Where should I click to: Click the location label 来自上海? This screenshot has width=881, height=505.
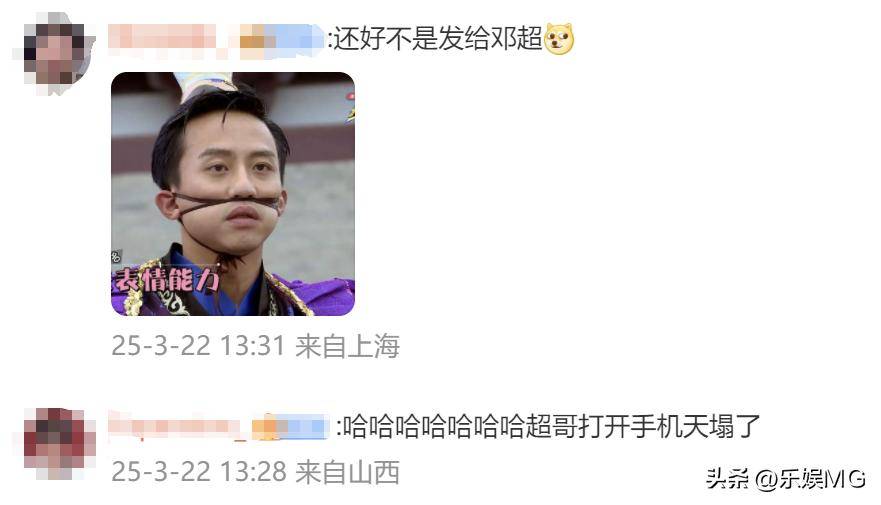[347, 346]
